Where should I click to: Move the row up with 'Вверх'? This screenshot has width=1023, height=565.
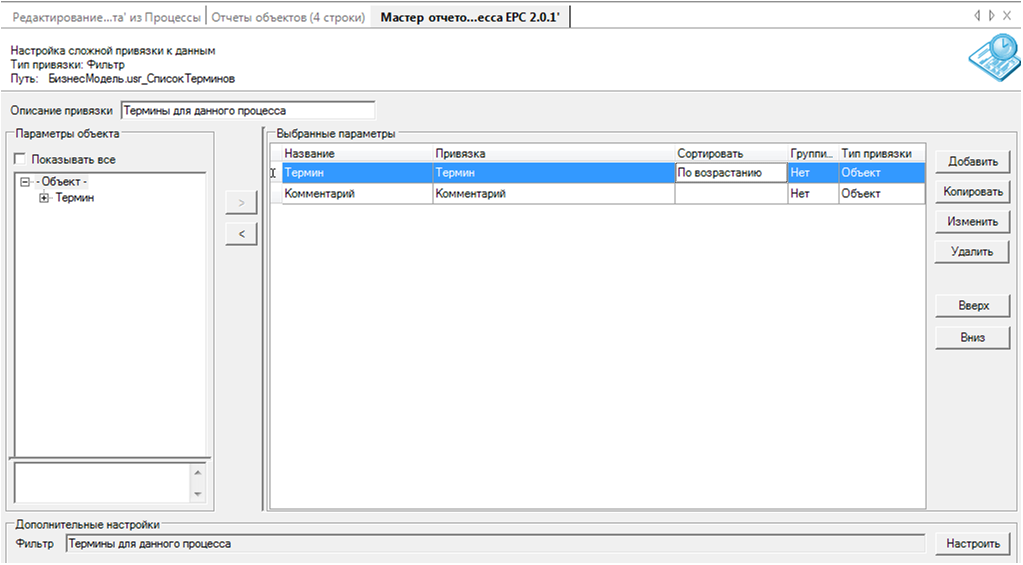[972, 306]
